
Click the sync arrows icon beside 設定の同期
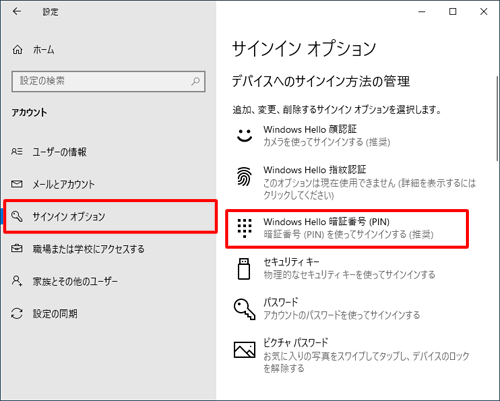[17, 313]
